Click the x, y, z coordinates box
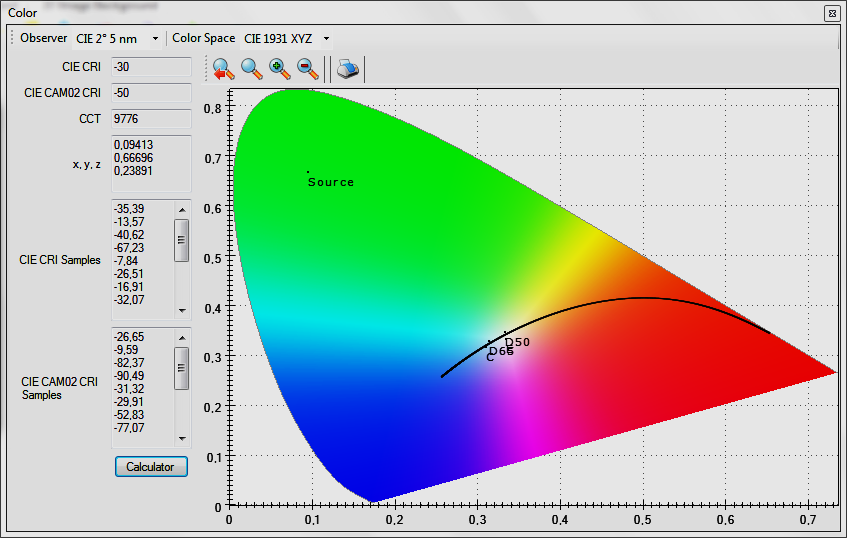Image resolution: width=847 pixels, height=538 pixels. click(x=150, y=163)
